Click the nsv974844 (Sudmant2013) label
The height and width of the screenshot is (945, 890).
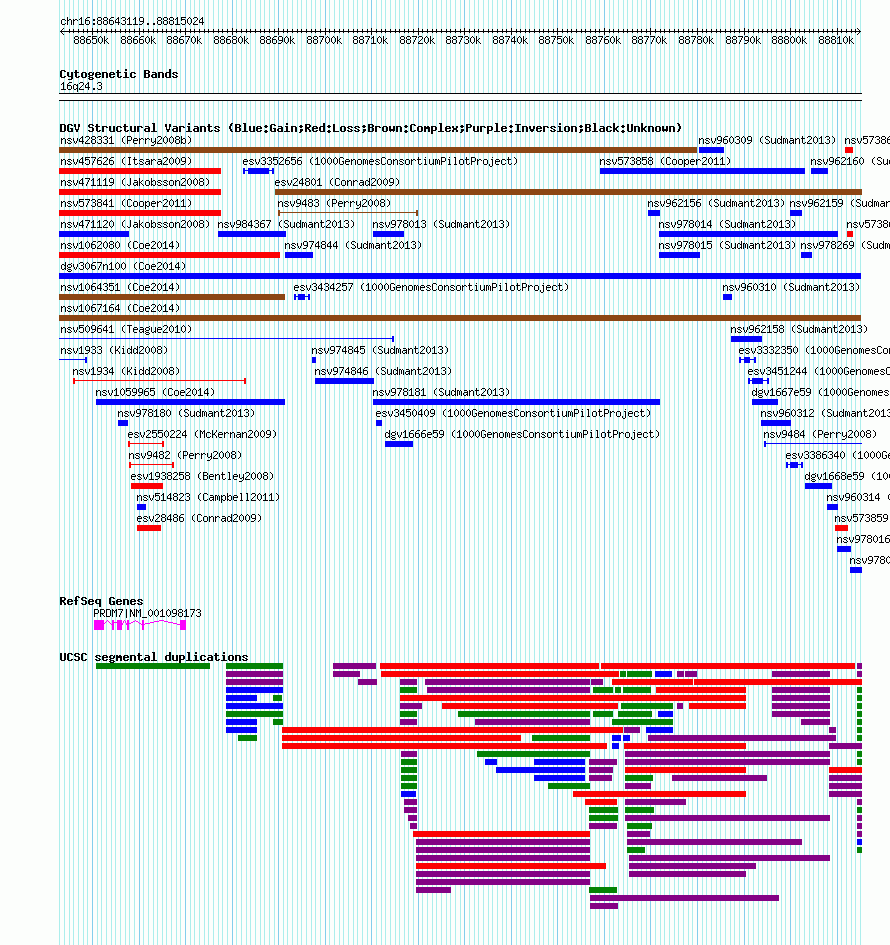point(353,245)
